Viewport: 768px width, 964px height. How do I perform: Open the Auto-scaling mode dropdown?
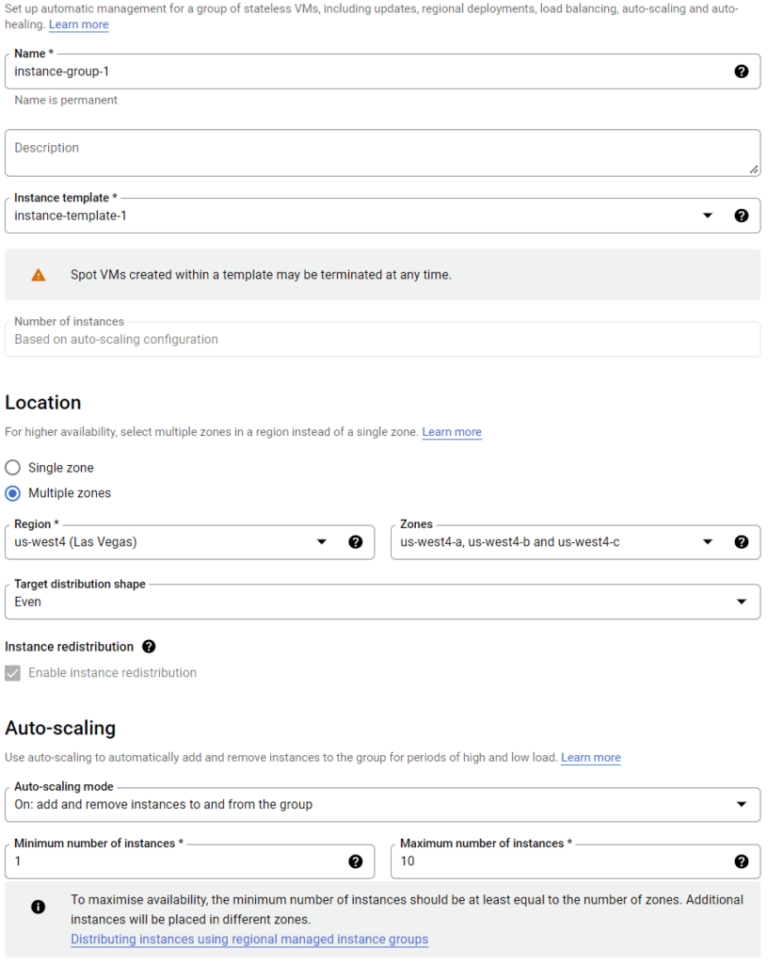click(742, 804)
